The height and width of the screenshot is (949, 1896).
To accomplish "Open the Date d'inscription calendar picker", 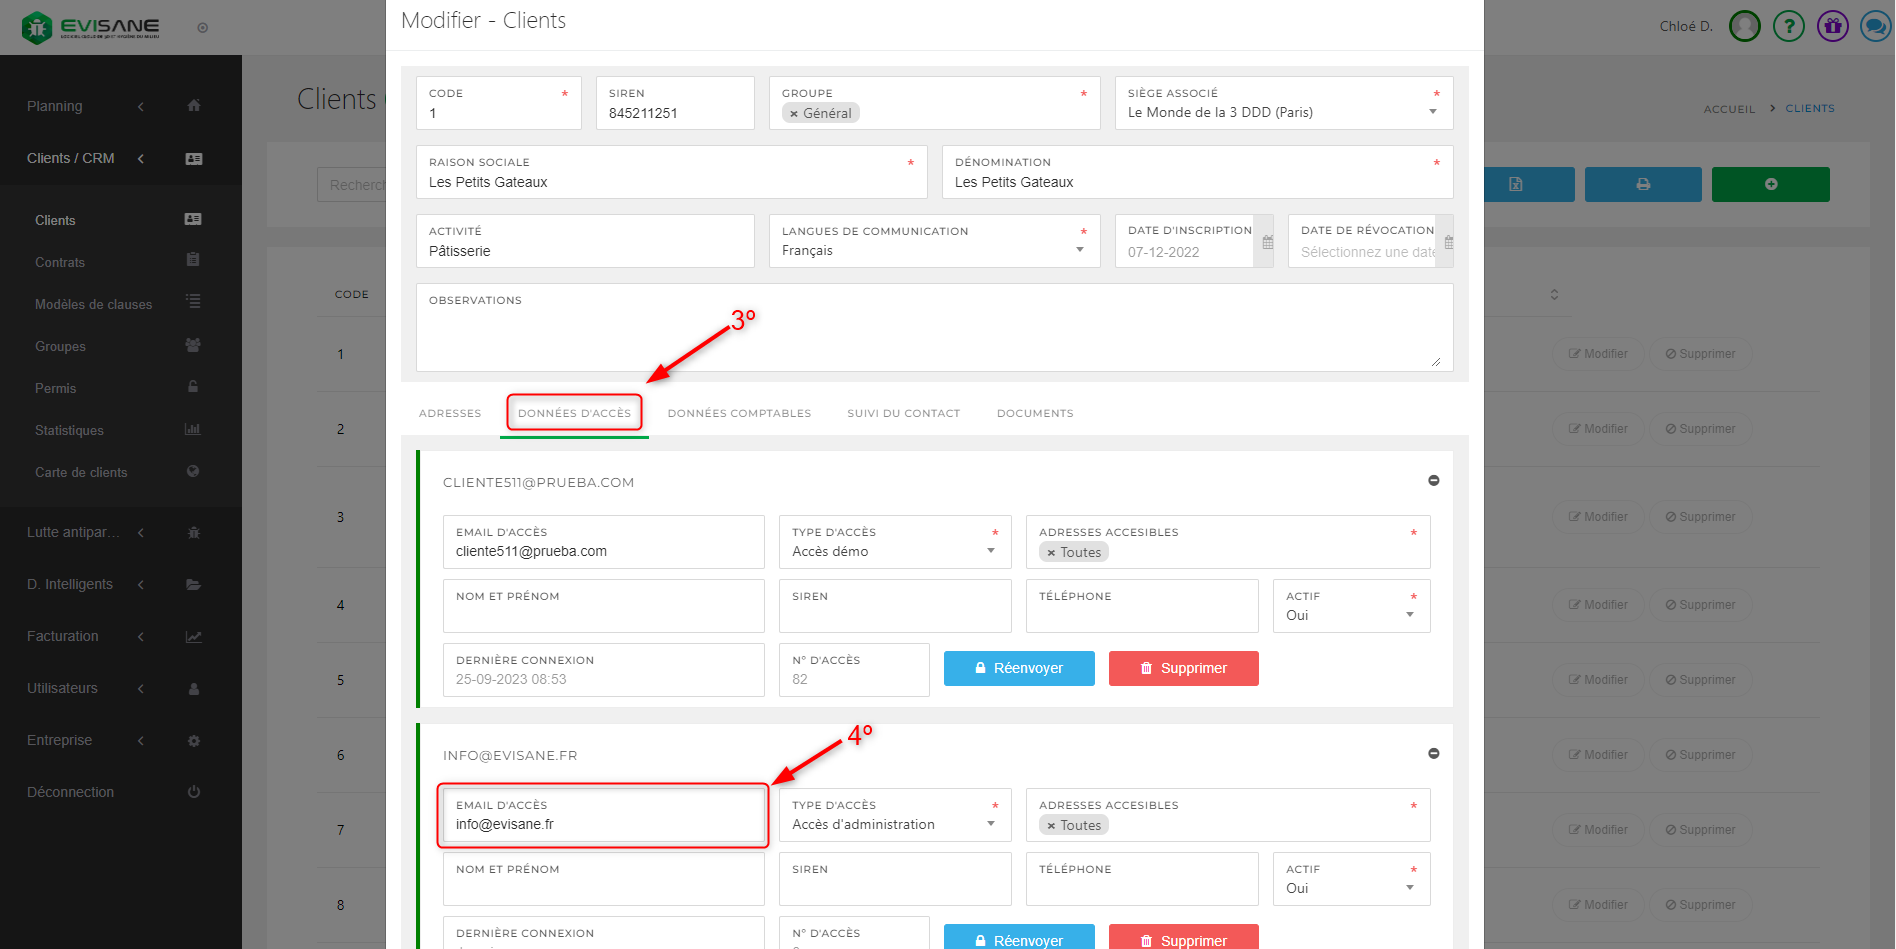I will [x=1267, y=242].
